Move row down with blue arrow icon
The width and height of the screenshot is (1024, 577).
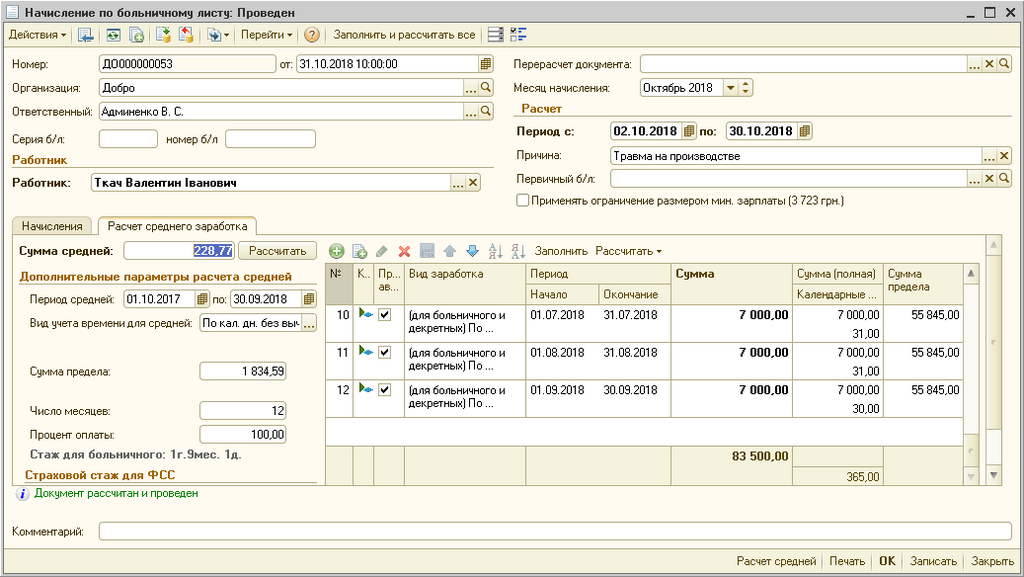coord(472,251)
